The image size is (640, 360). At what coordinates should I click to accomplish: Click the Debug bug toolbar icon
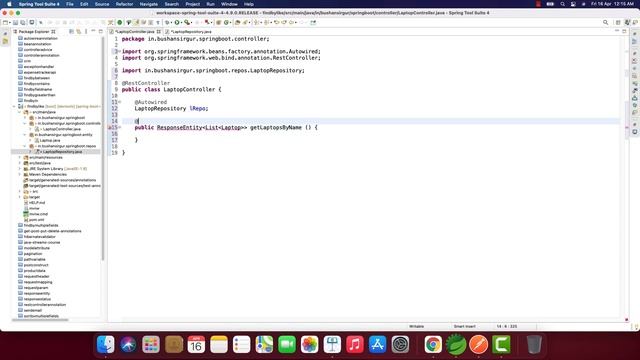[167, 22]
